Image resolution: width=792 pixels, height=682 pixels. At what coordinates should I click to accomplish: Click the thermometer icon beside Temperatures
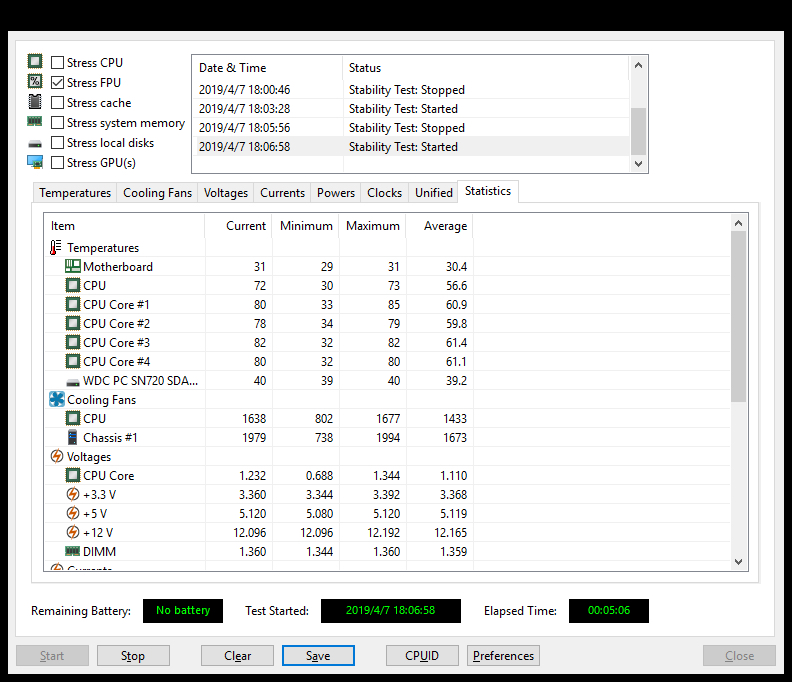[x=56, y=248]
